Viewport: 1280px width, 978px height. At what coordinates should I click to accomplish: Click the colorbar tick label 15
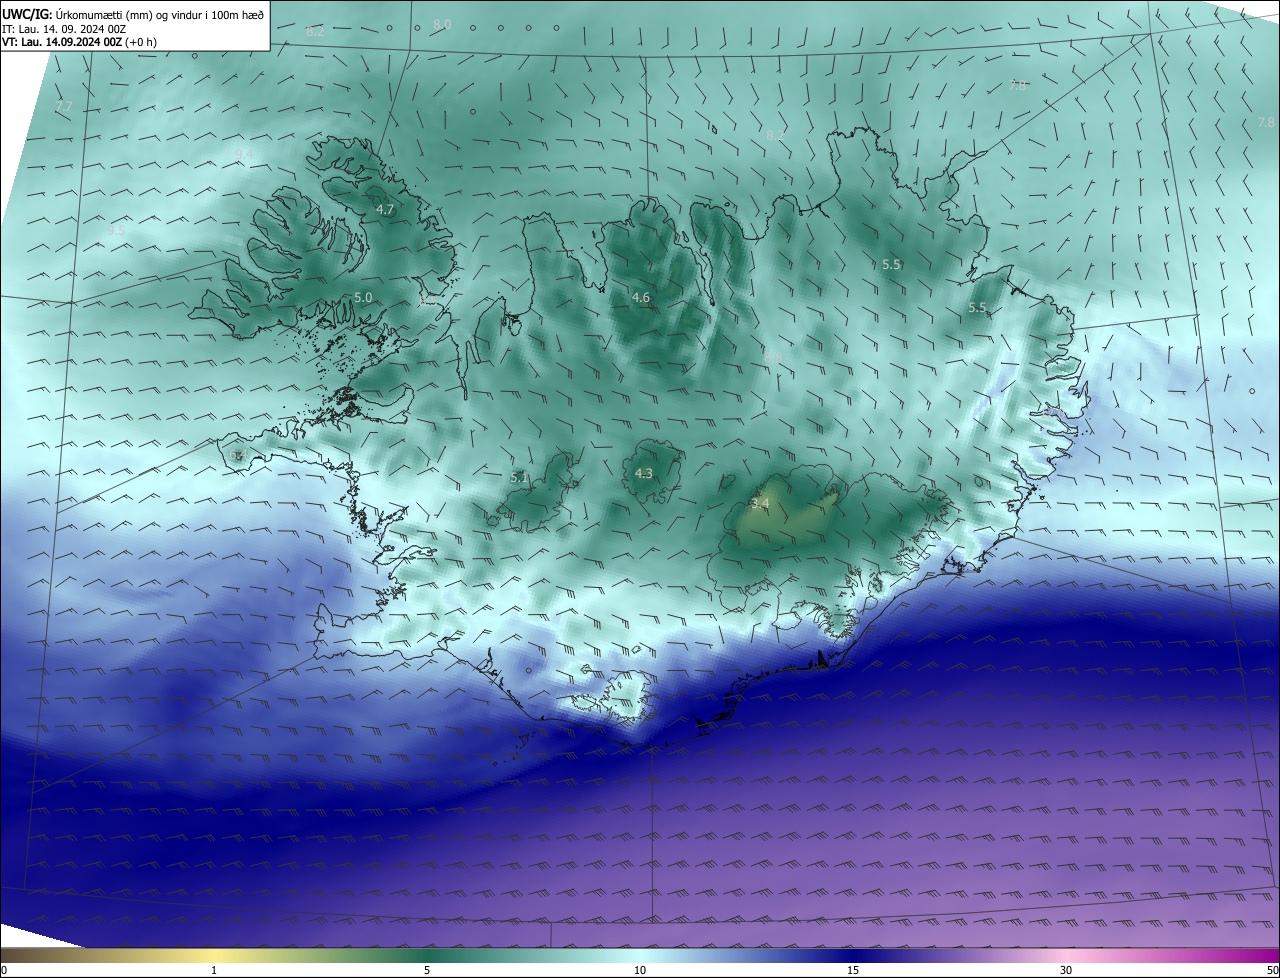[853, 970]
